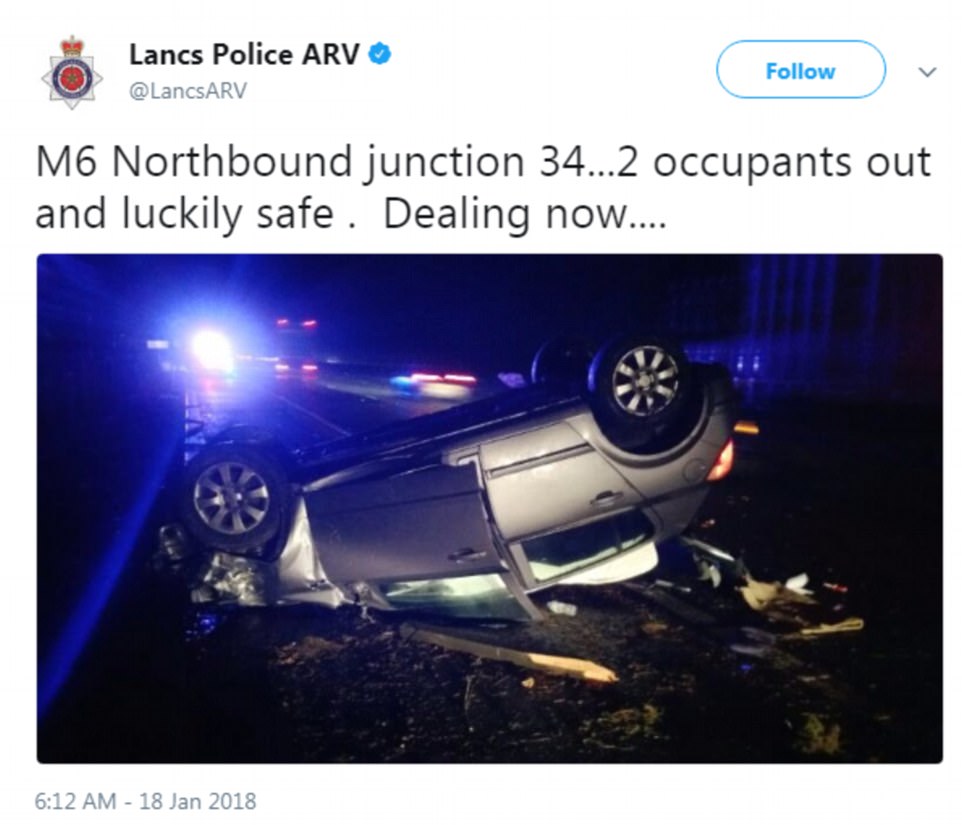Click the bright blue police light in photo

pos(211,350)
